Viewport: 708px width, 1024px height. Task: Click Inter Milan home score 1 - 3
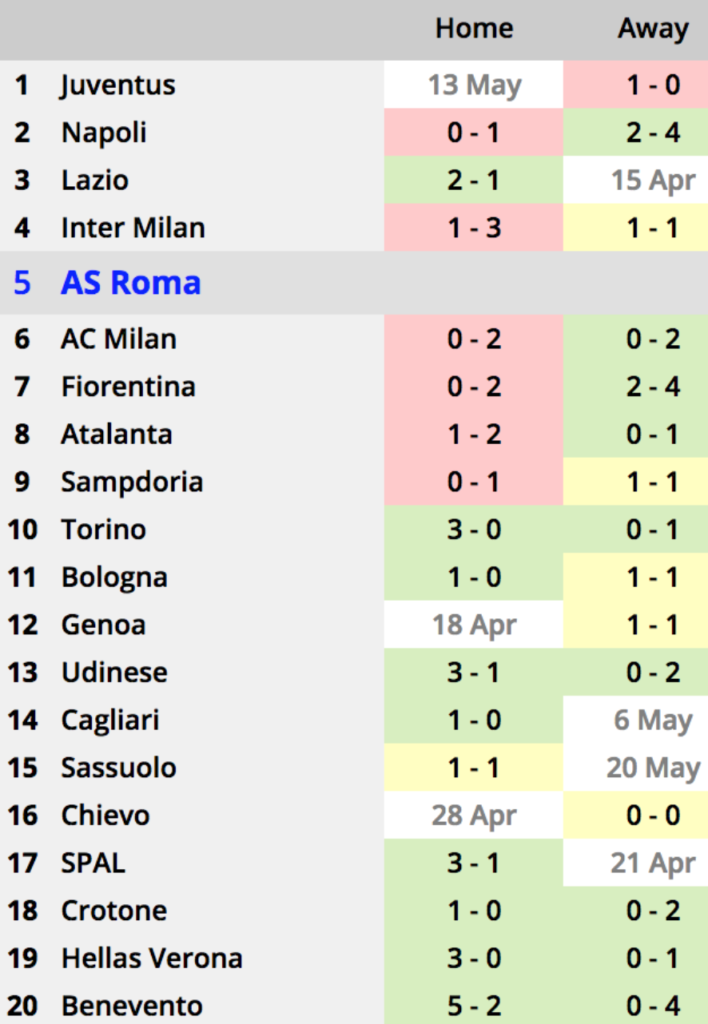tap(474, 228)
